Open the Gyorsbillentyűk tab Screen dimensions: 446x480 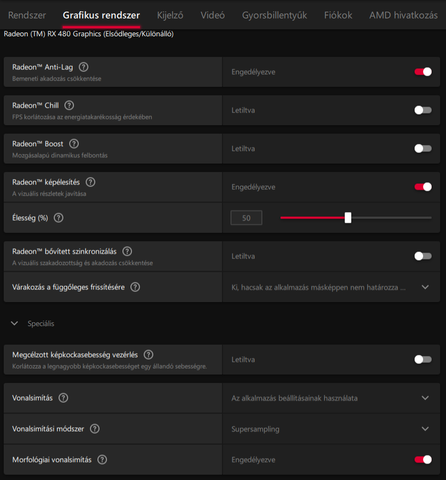tap(274, 15)
